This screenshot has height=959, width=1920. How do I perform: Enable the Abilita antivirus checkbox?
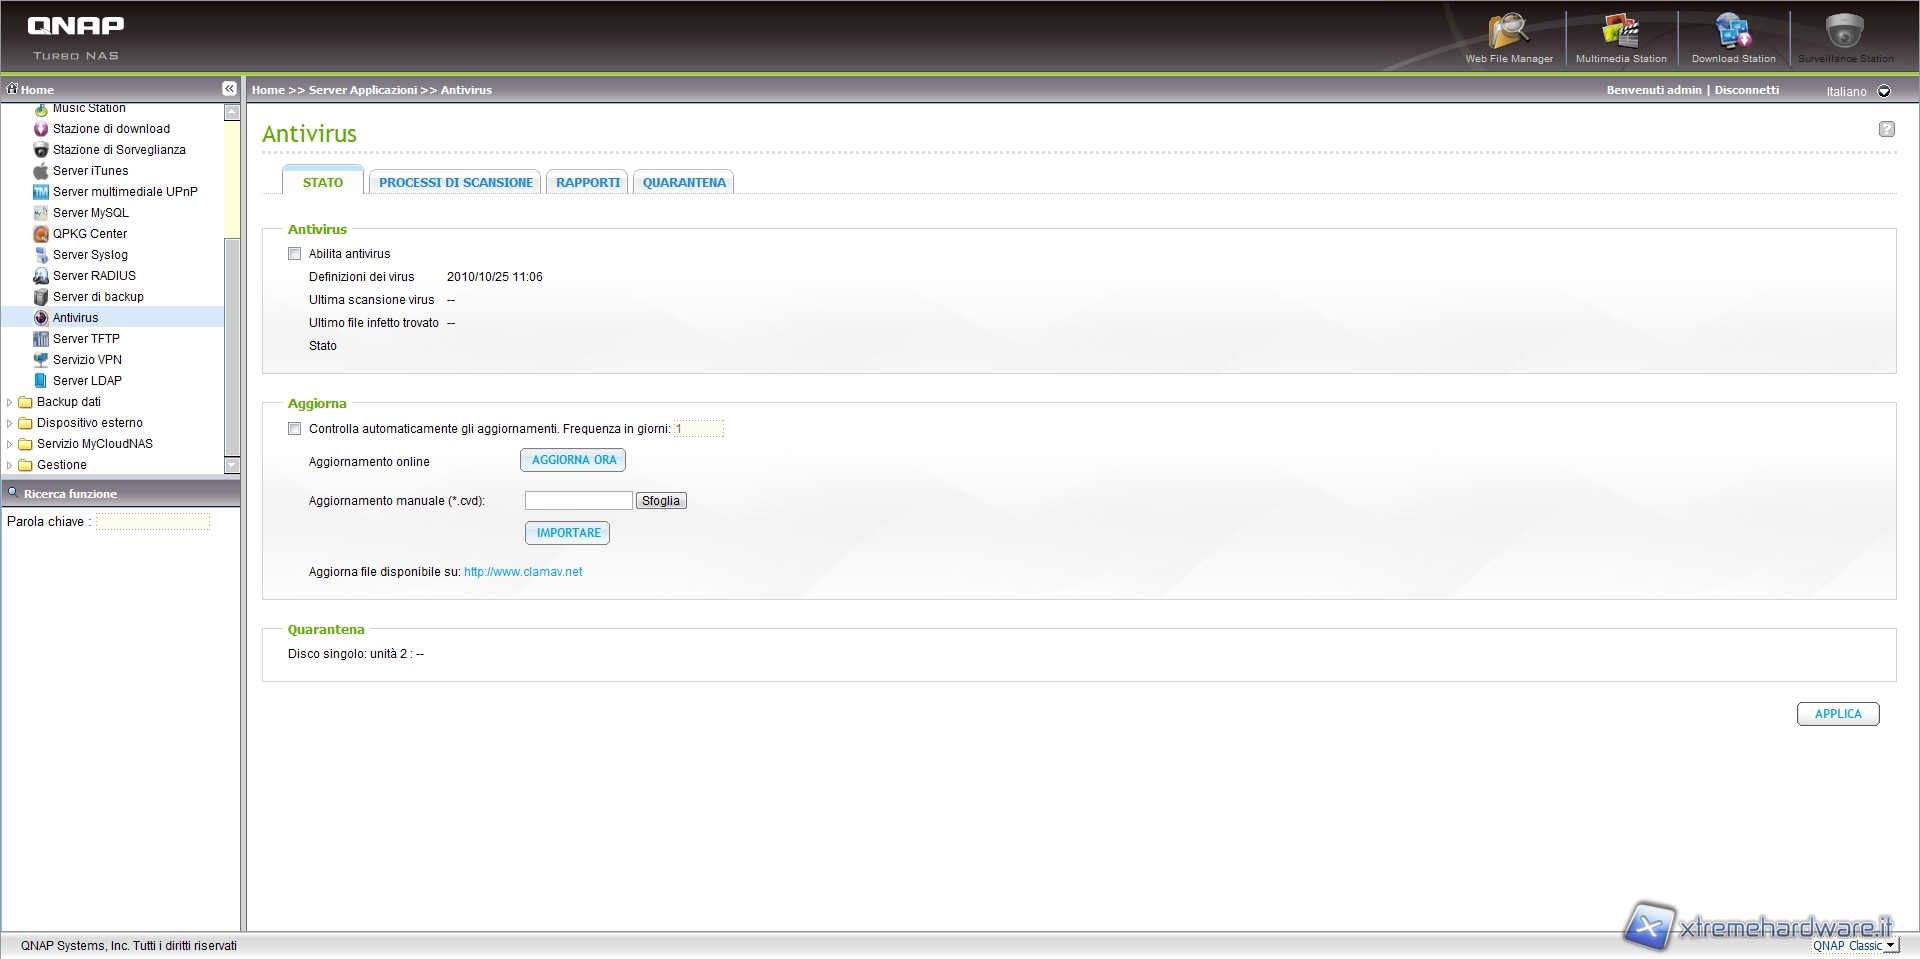tap(295, 254)
